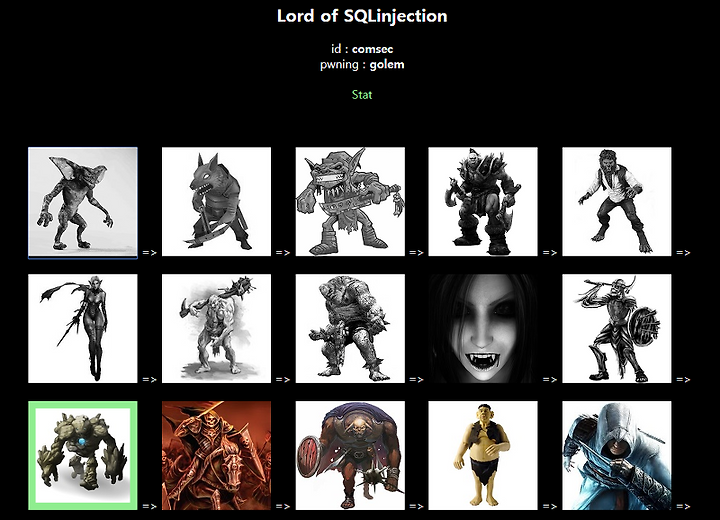Open the green-bordered golem challenge
Screen dimensions: 720x520
pos(83,455)
